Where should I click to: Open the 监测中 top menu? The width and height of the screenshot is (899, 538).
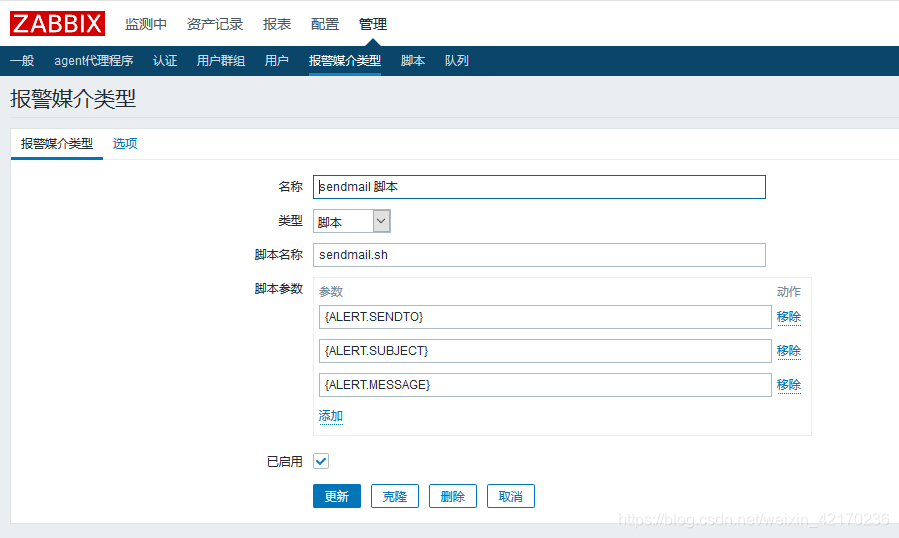pos(146,24)
